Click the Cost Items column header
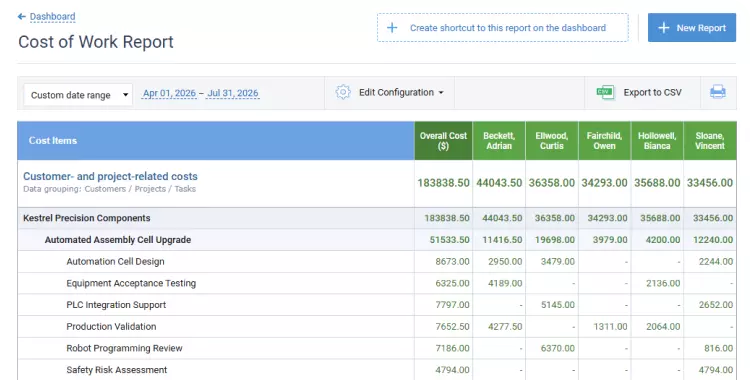Screen dimensions: 750x380 (x=216, y=141)
